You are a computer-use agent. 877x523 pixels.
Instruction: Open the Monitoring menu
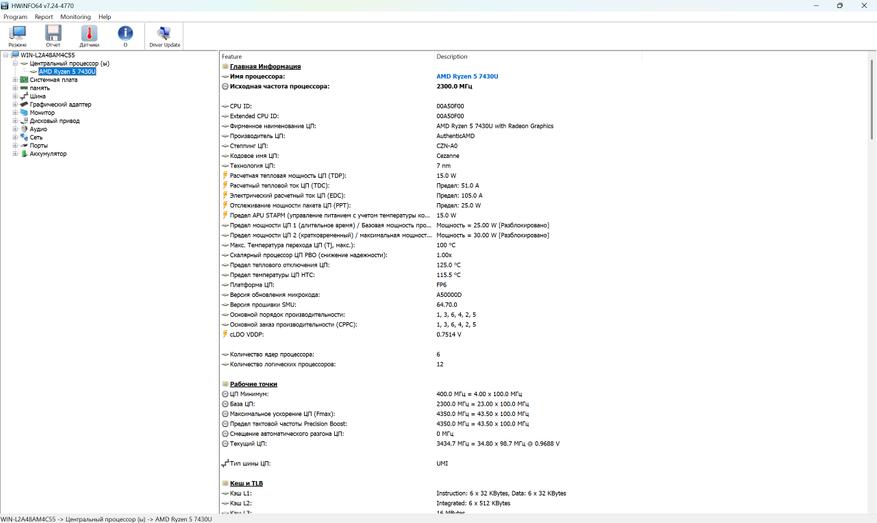pos(76,17)
